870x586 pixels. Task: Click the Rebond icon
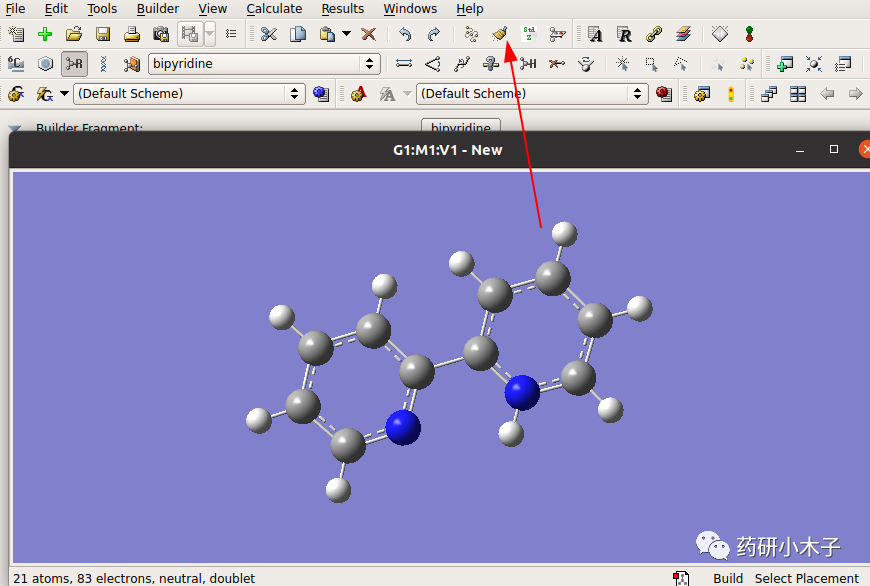click(x=471, y=34)
